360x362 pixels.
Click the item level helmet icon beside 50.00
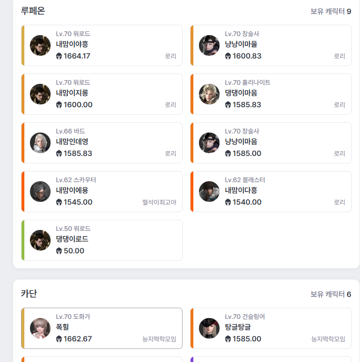(59, 251)
